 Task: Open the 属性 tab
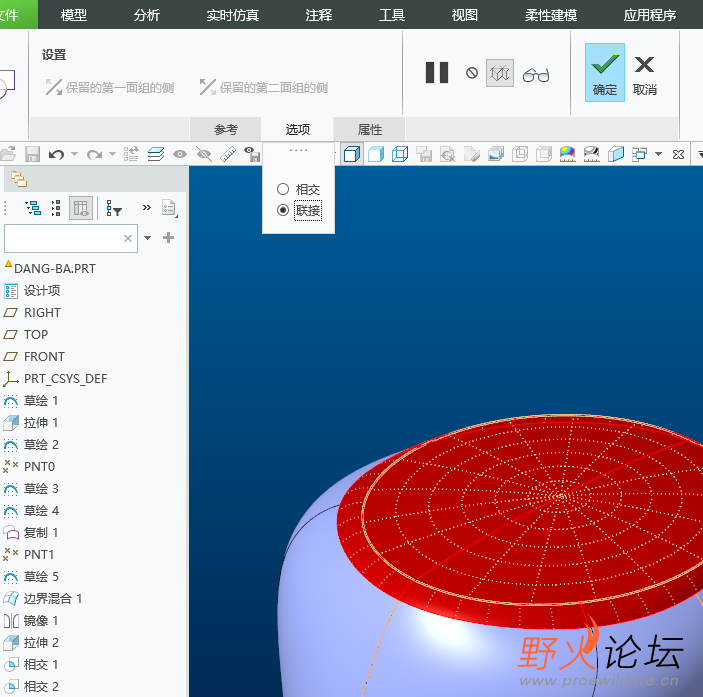coord(370,130)
